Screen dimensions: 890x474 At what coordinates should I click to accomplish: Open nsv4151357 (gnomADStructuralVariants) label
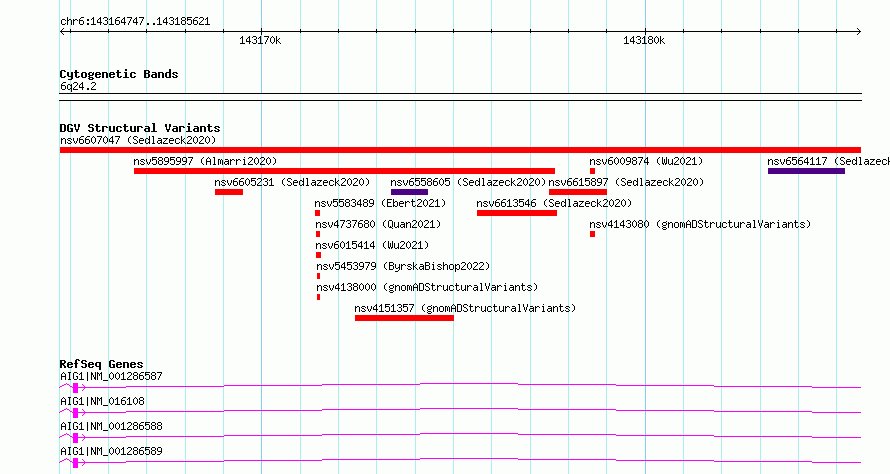(x=465, y=308)
